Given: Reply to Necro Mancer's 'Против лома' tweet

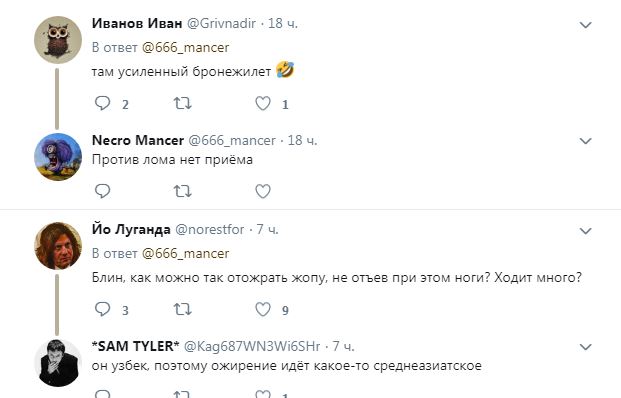Looking at the screenshot, I should pos(103,191).
